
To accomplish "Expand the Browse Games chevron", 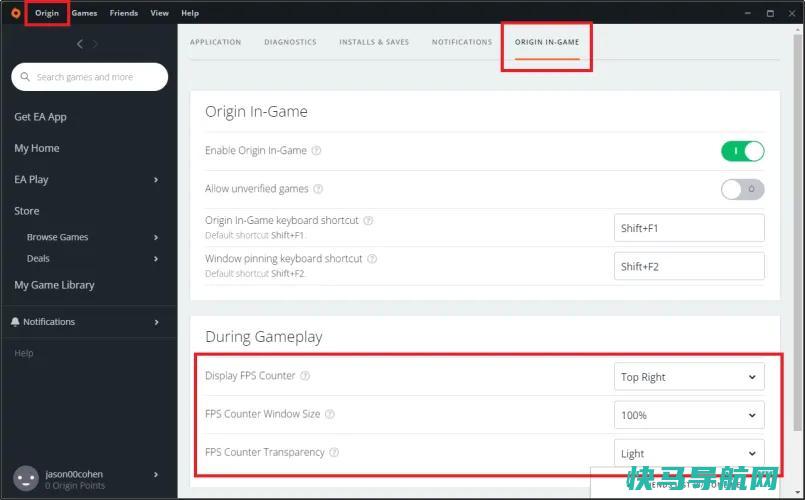I will click(x=156, y=237).
